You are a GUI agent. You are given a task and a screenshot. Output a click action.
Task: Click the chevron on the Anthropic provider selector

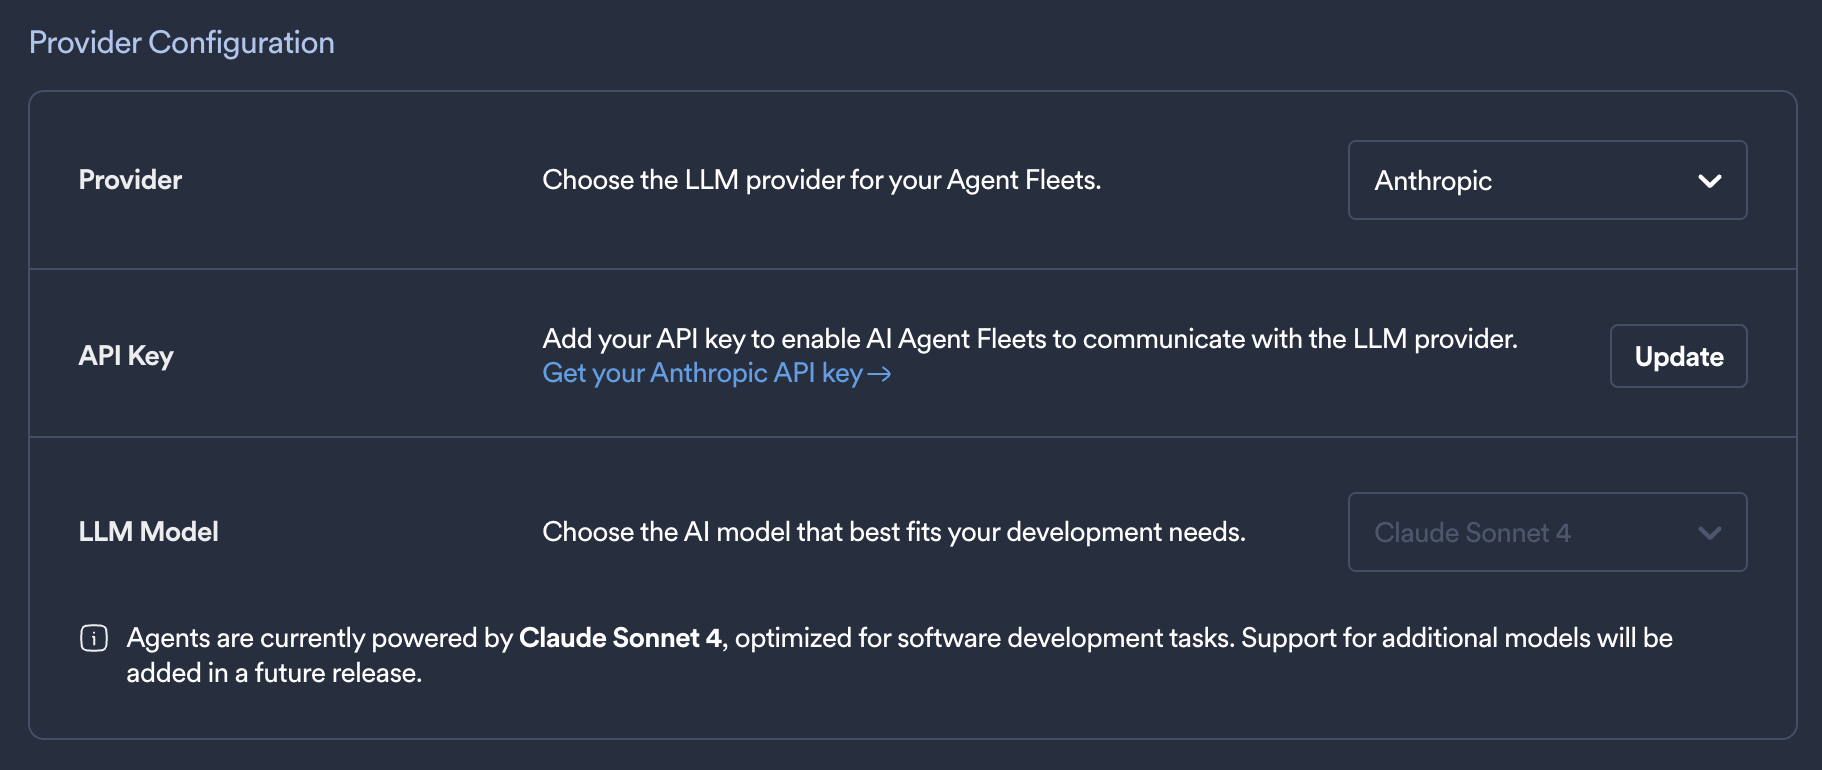pos(1710,181)
